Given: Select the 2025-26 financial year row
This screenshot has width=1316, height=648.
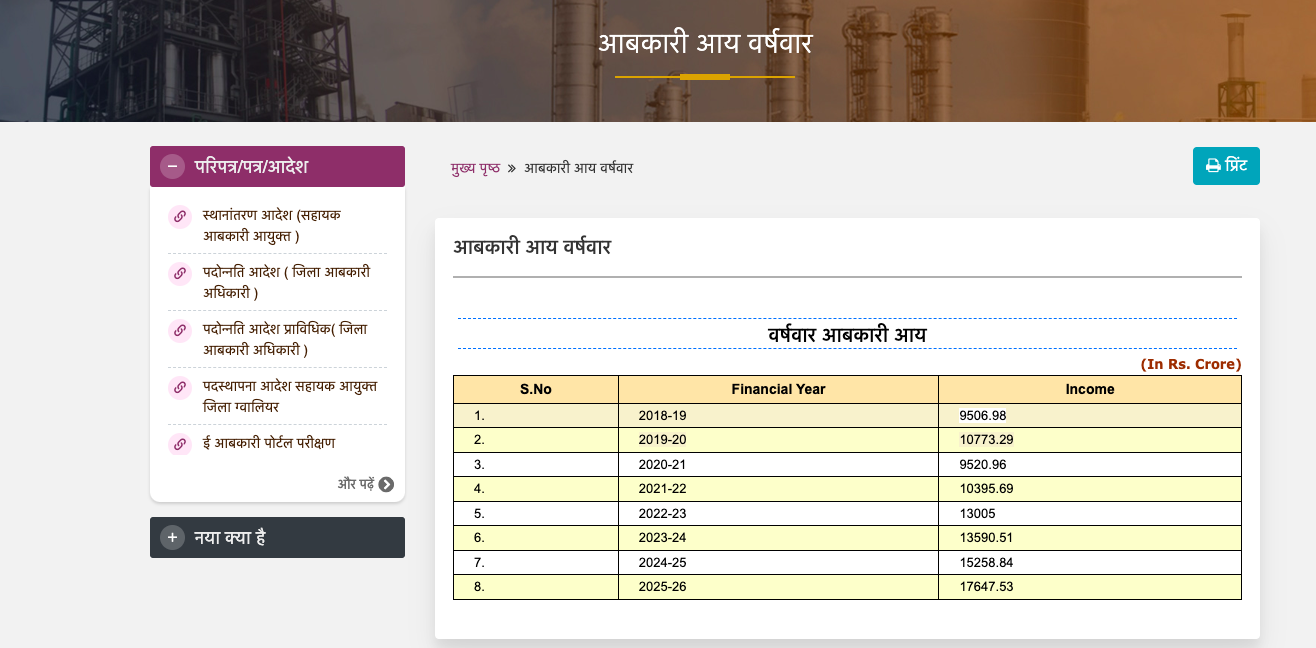Looking at the screenshot, I should [847, 587].
